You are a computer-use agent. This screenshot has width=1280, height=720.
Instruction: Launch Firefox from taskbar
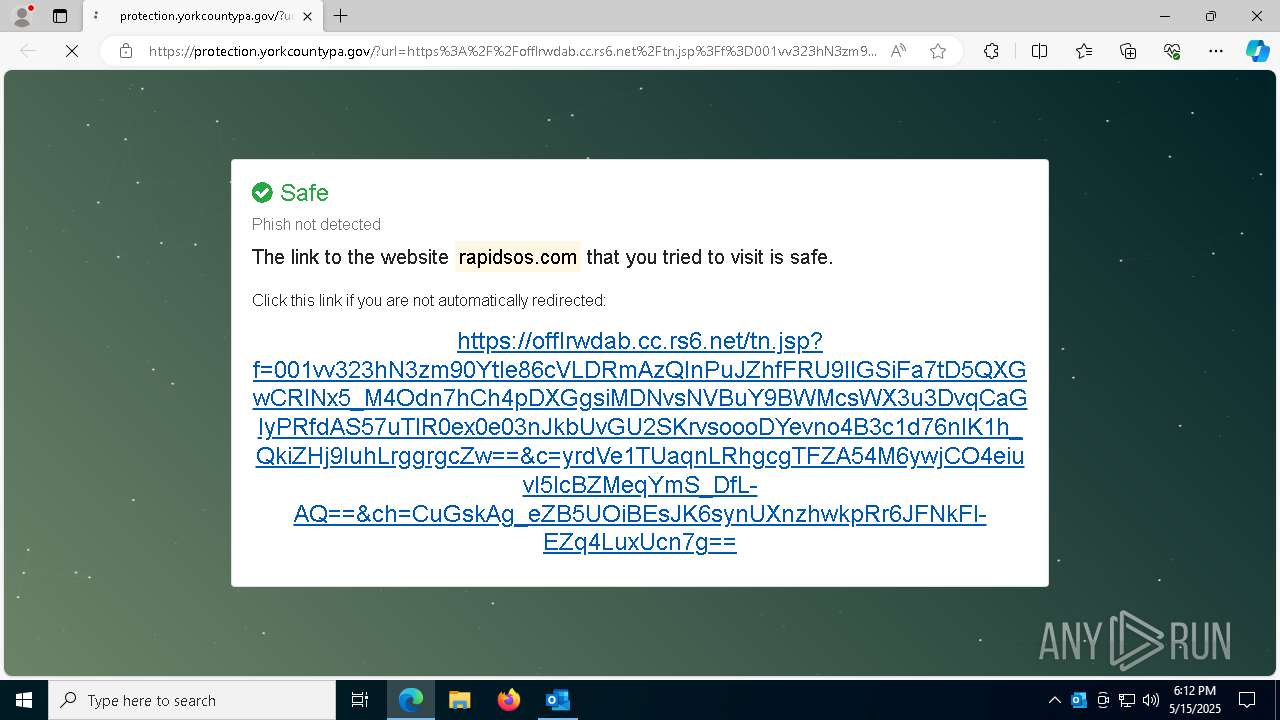pos(508,700)
